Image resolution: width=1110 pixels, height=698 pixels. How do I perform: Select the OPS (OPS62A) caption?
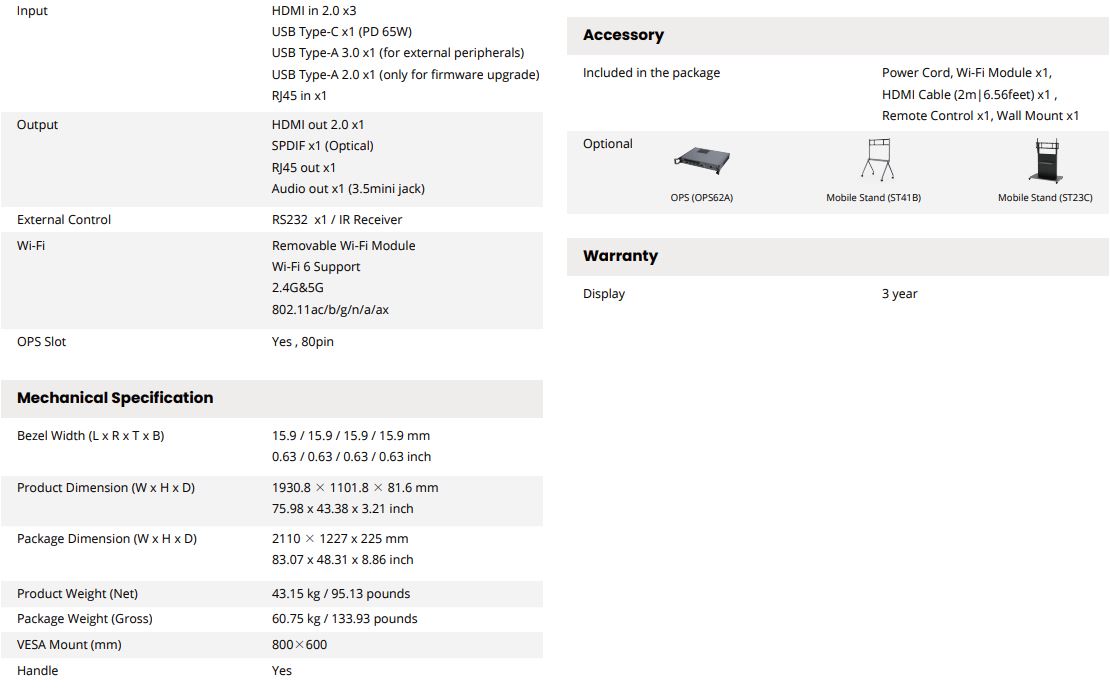click(702, 198)
